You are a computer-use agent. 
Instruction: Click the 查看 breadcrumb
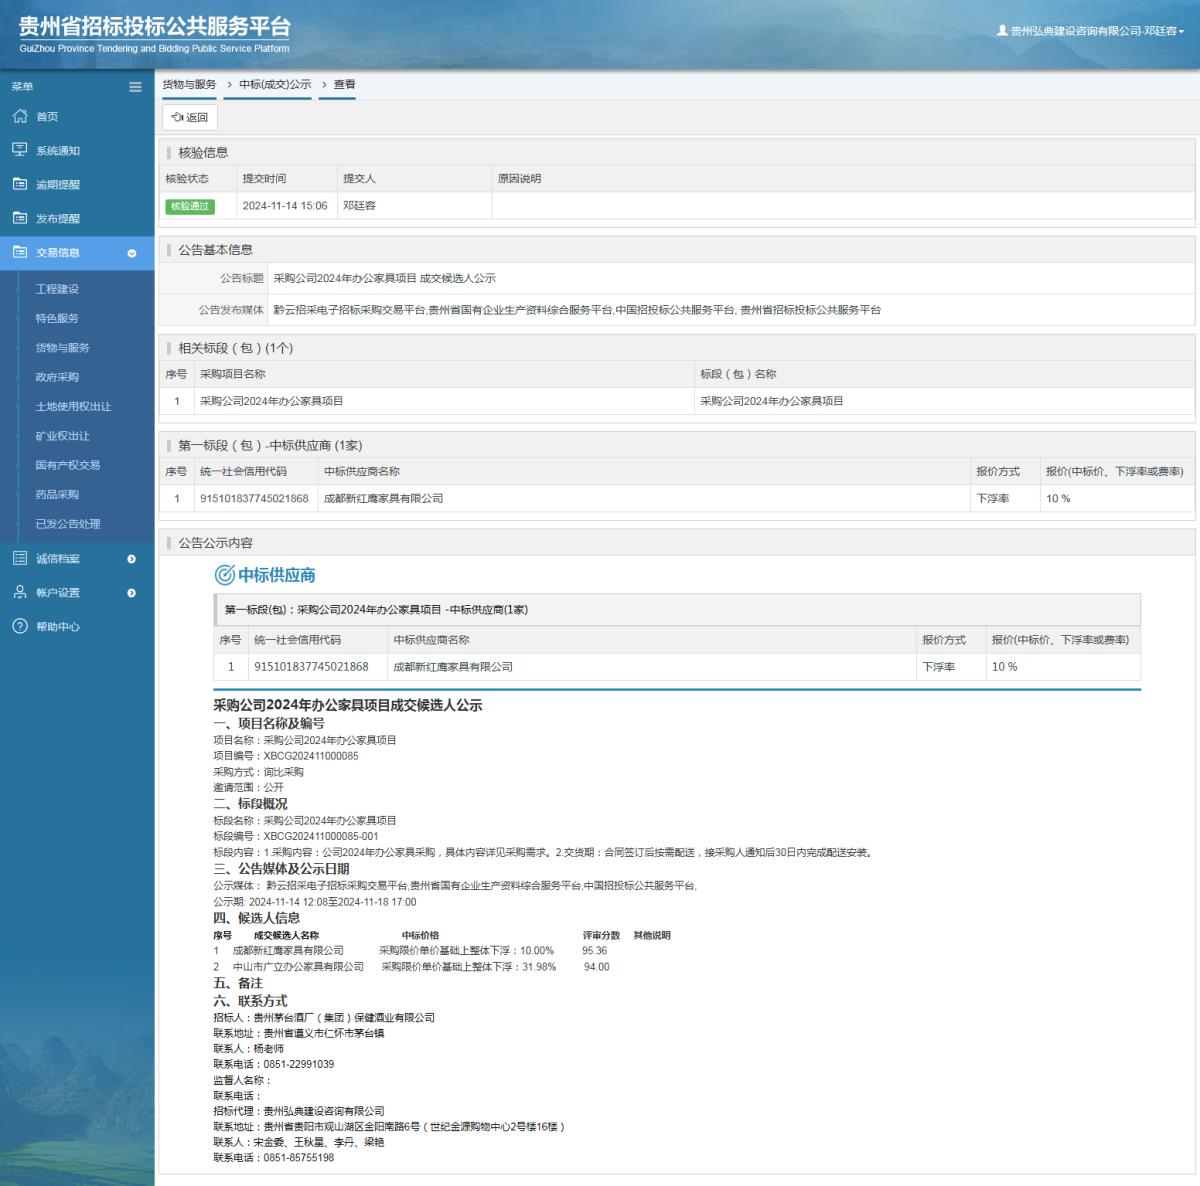coord(344,85)
